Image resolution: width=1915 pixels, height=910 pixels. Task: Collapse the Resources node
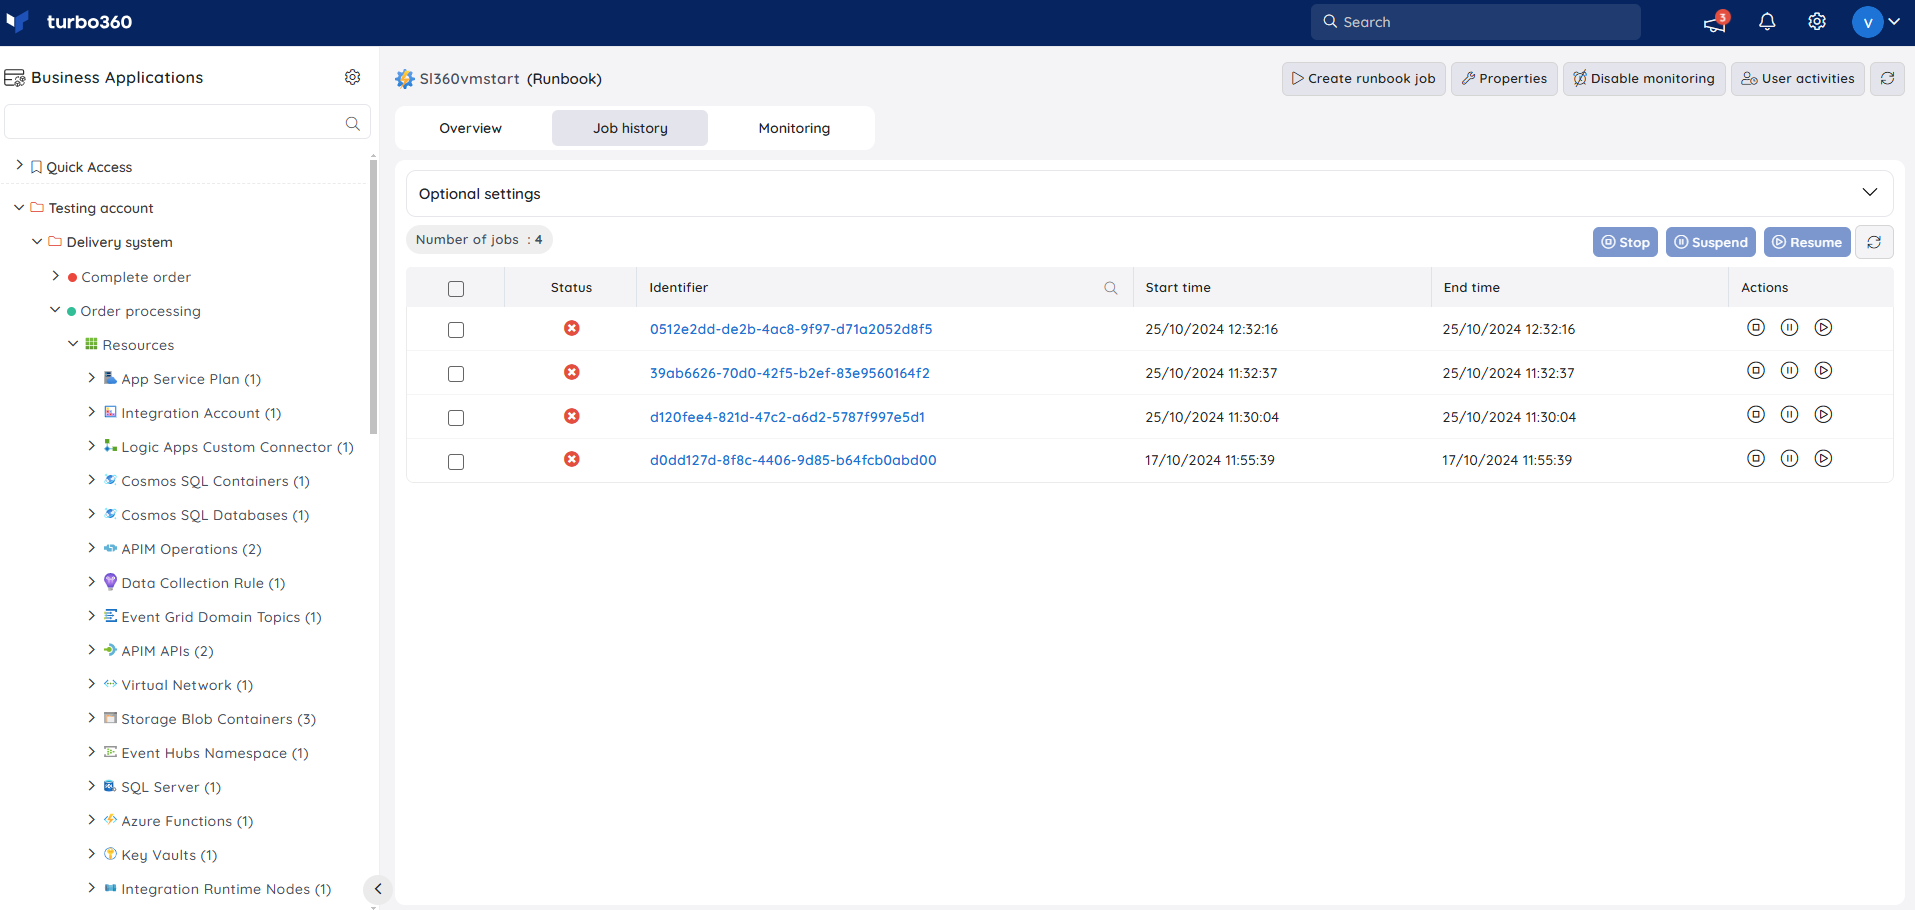[73, 344]
